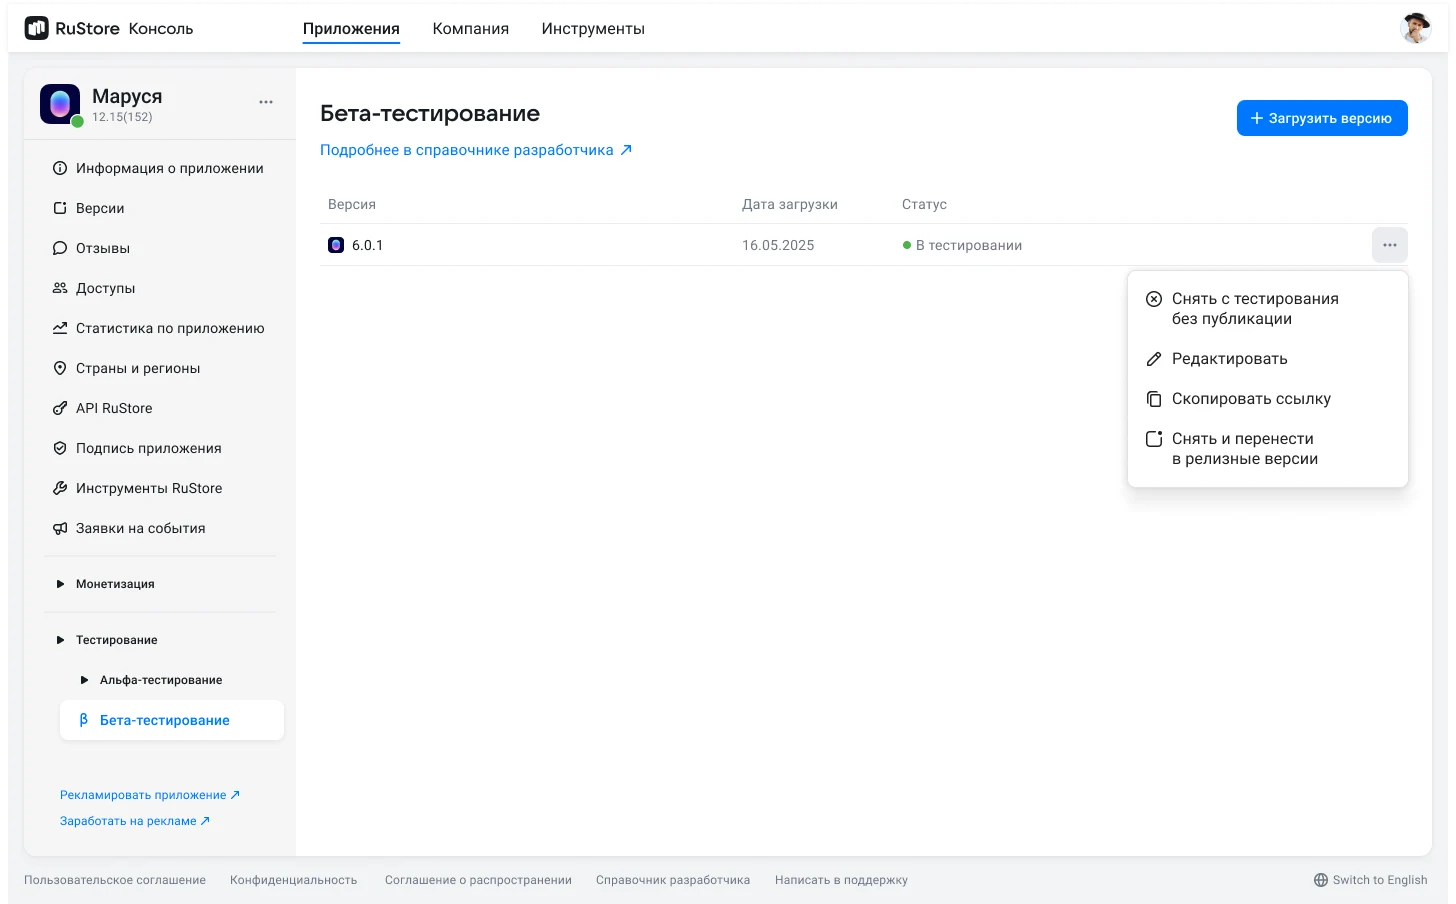
Task: Switch to the Приложения tab
Action: pos(351,29)
